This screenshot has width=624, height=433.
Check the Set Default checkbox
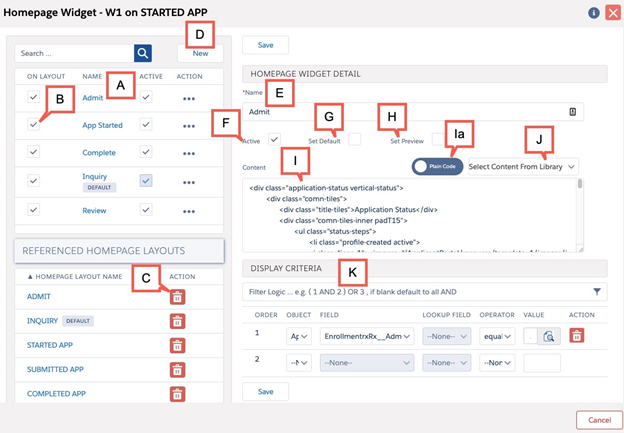coord(354,139)
